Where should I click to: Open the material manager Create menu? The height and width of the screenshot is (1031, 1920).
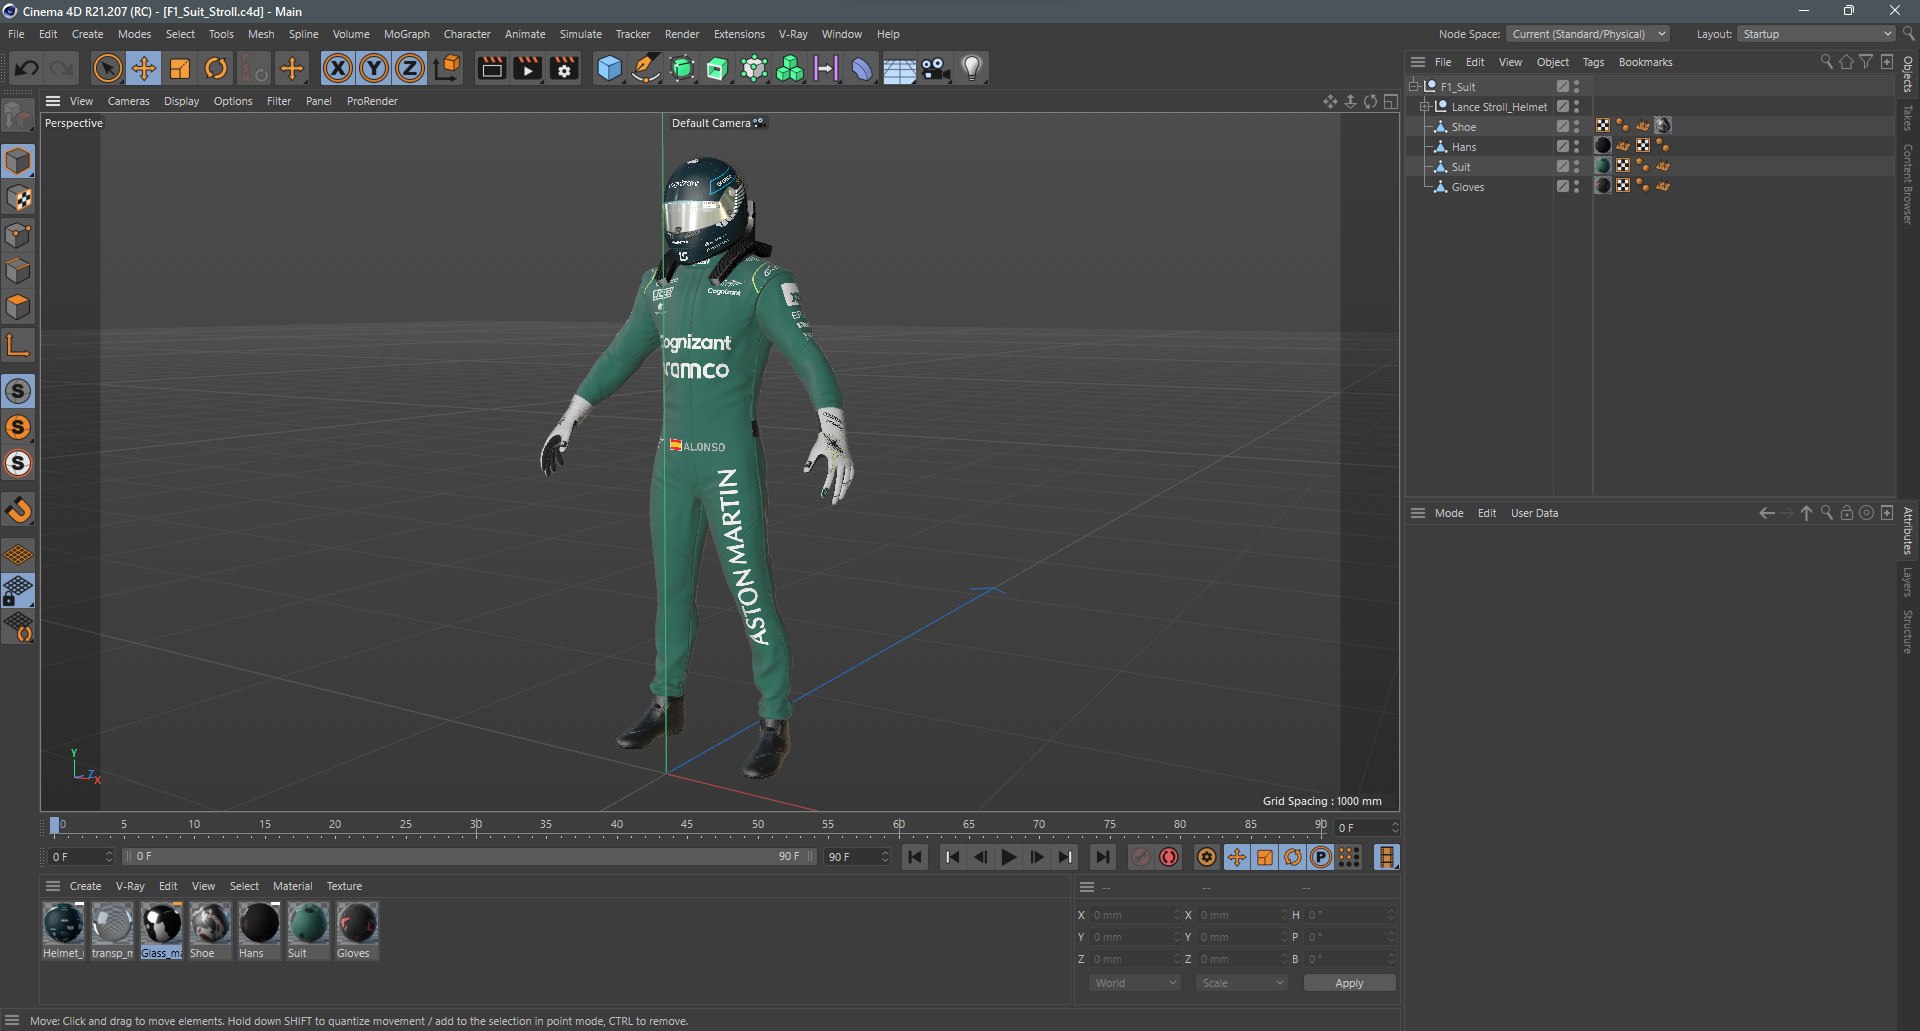[85, 886]
